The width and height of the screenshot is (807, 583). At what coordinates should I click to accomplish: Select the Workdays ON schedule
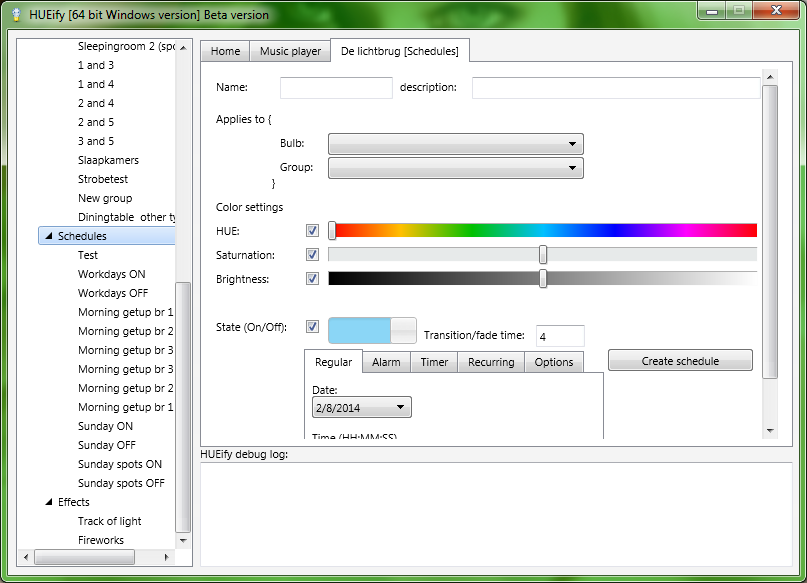(x=112, y=274)
